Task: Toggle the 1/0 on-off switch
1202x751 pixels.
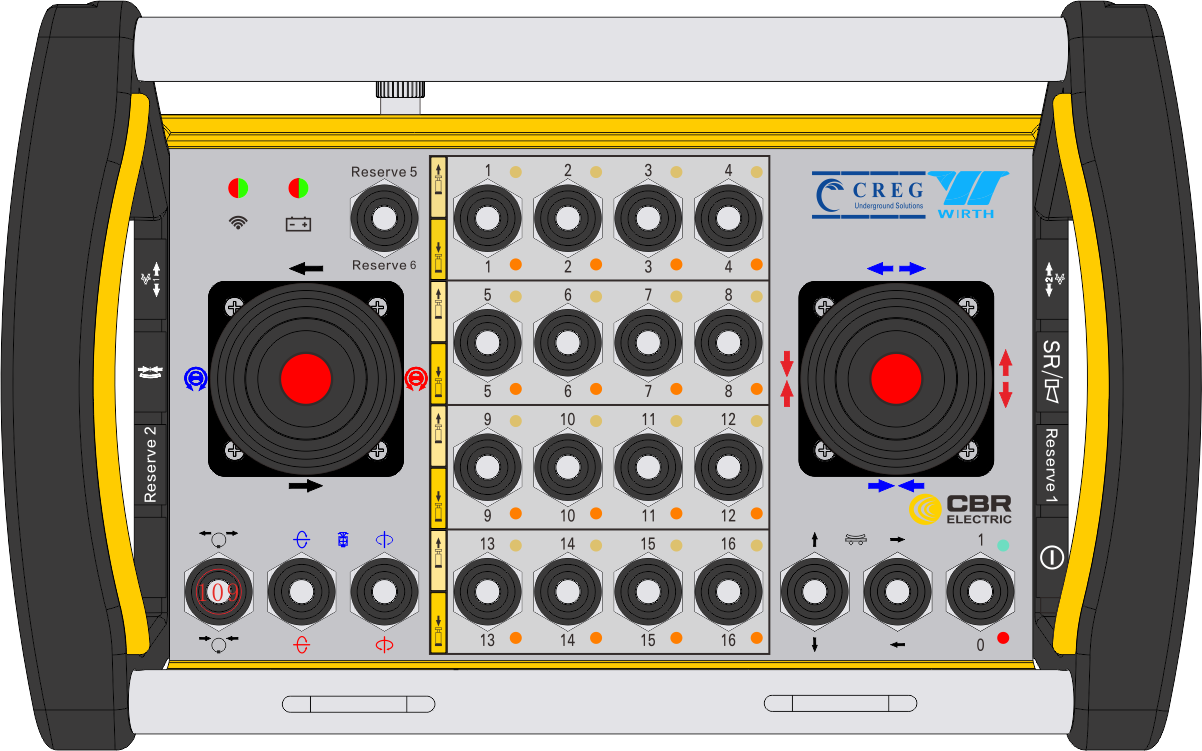Action: [x=980, y=592]
